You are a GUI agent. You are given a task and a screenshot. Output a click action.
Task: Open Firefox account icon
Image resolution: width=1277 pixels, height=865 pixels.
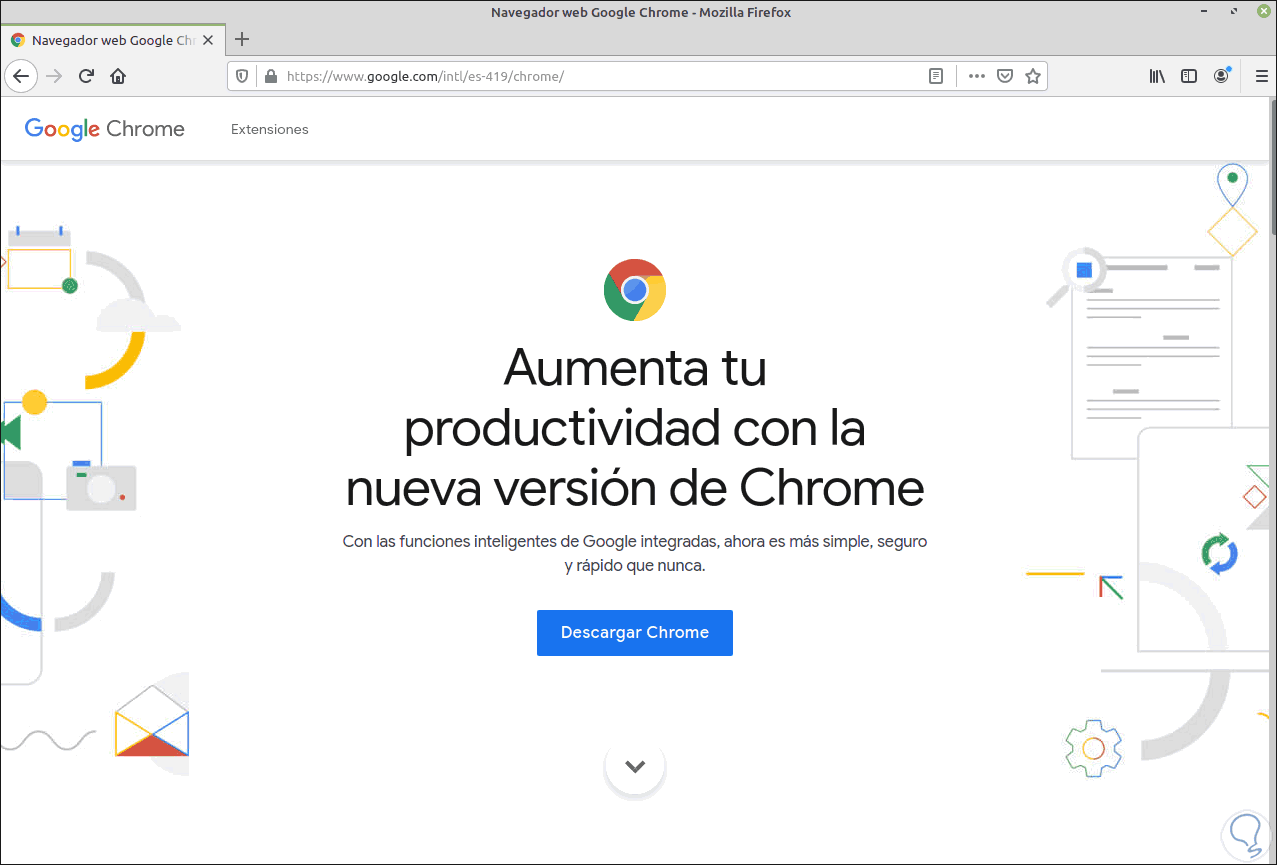coord(1221,76)
